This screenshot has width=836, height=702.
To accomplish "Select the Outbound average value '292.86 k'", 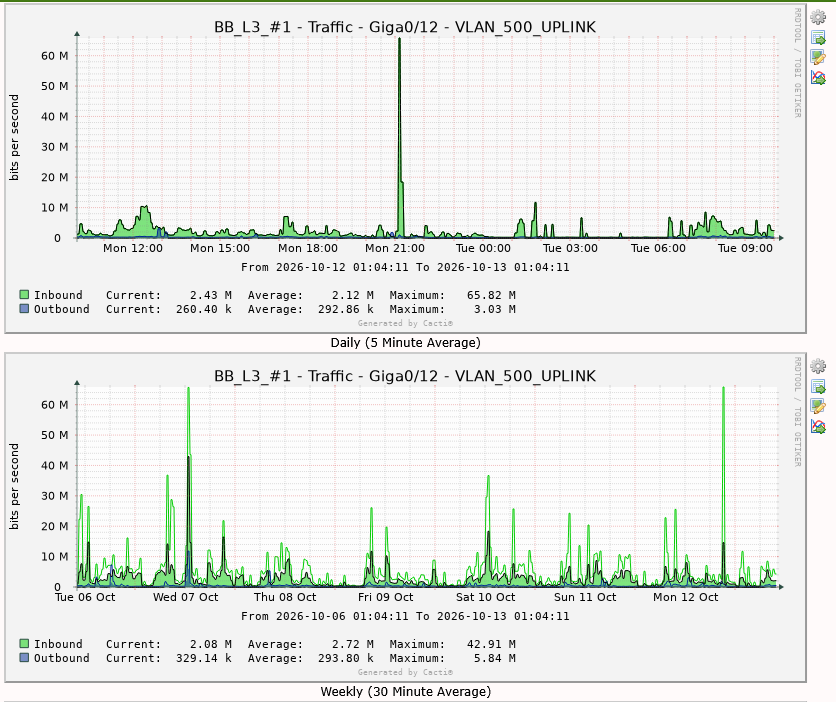I will coord(345,309).
